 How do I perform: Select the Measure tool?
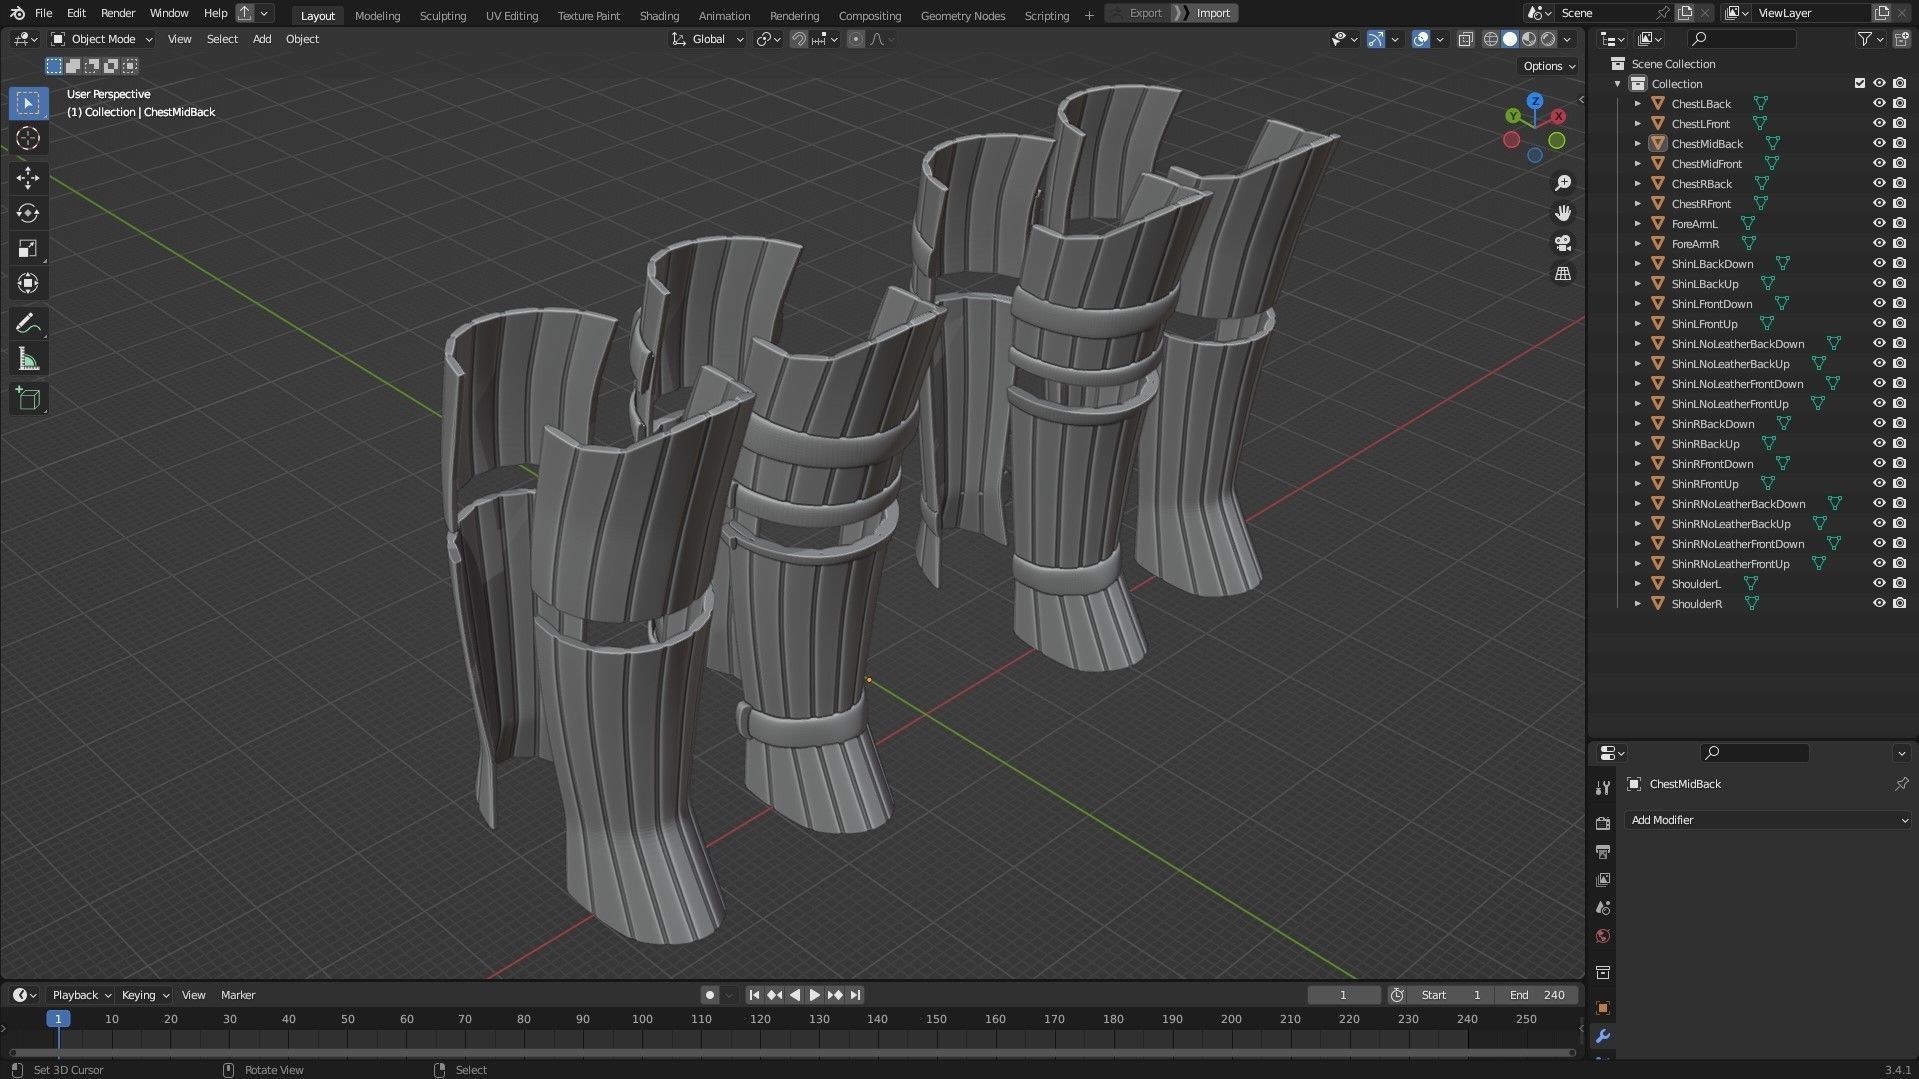(x=28, y=360)
